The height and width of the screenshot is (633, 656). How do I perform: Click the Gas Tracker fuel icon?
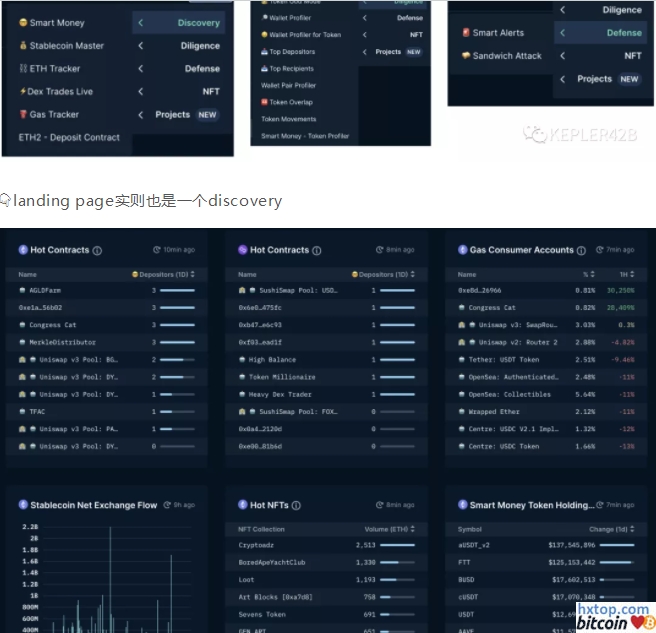(x=23, y=115)
